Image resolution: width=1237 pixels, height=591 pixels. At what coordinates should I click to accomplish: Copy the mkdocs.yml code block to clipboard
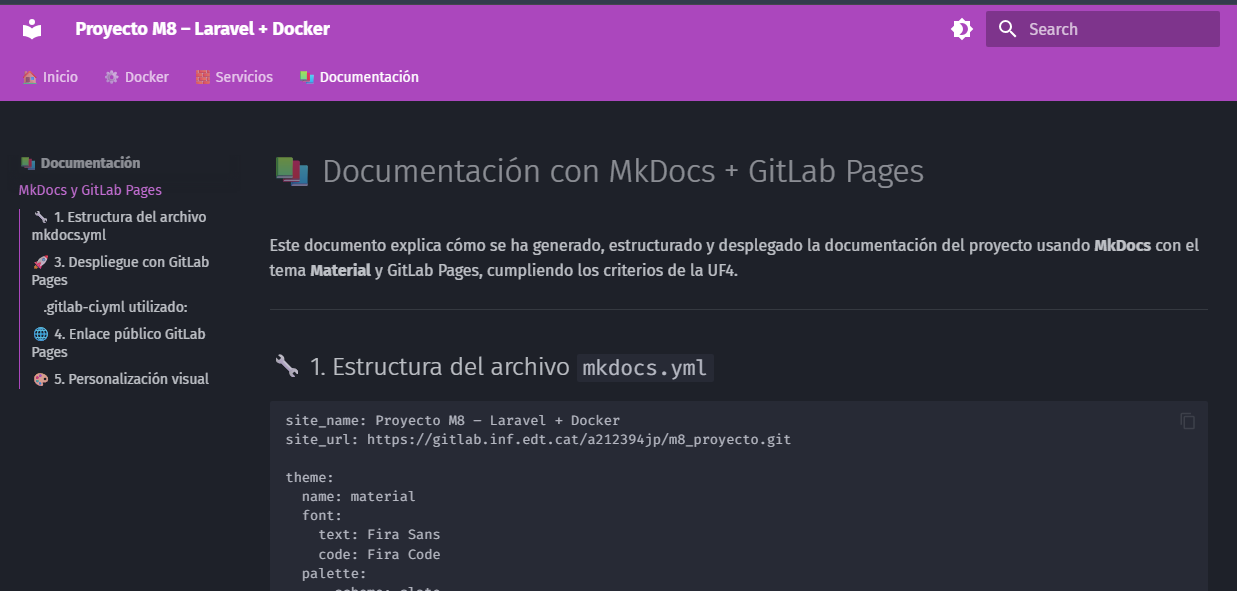pos(1187,421)
